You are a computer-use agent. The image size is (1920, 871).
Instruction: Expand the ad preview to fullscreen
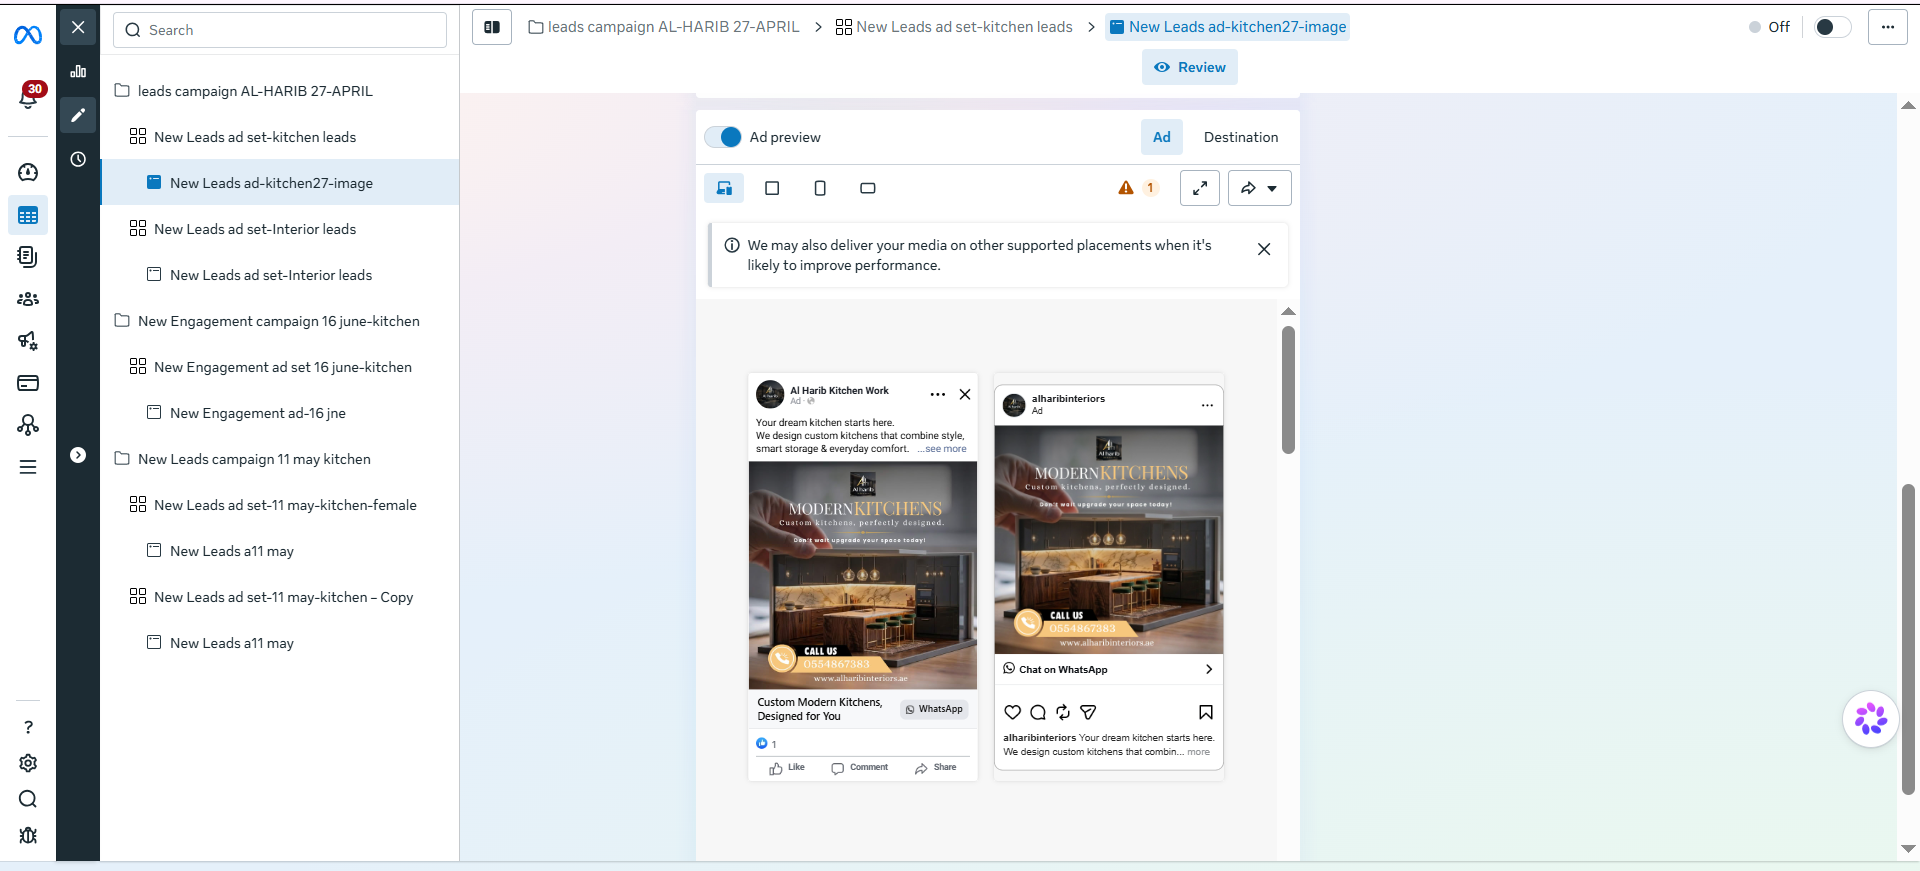click(x=1200, y=188)
